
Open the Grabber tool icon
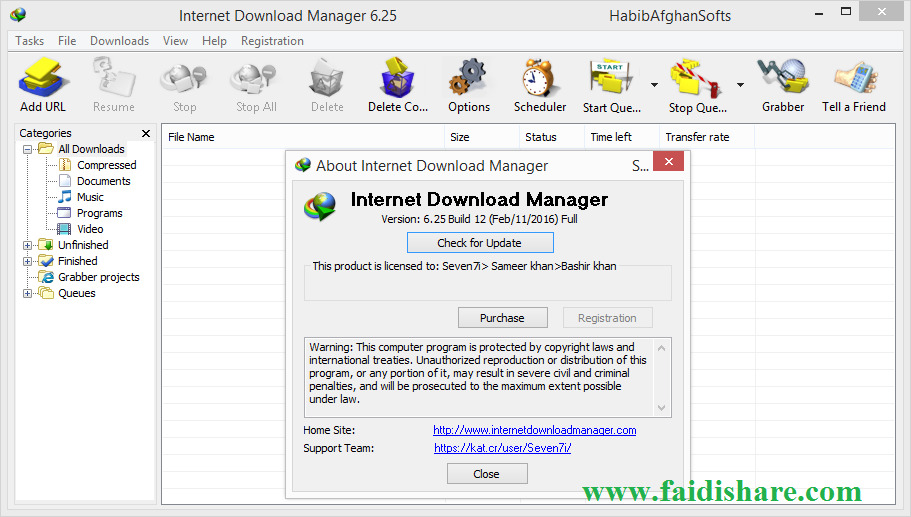783,77
